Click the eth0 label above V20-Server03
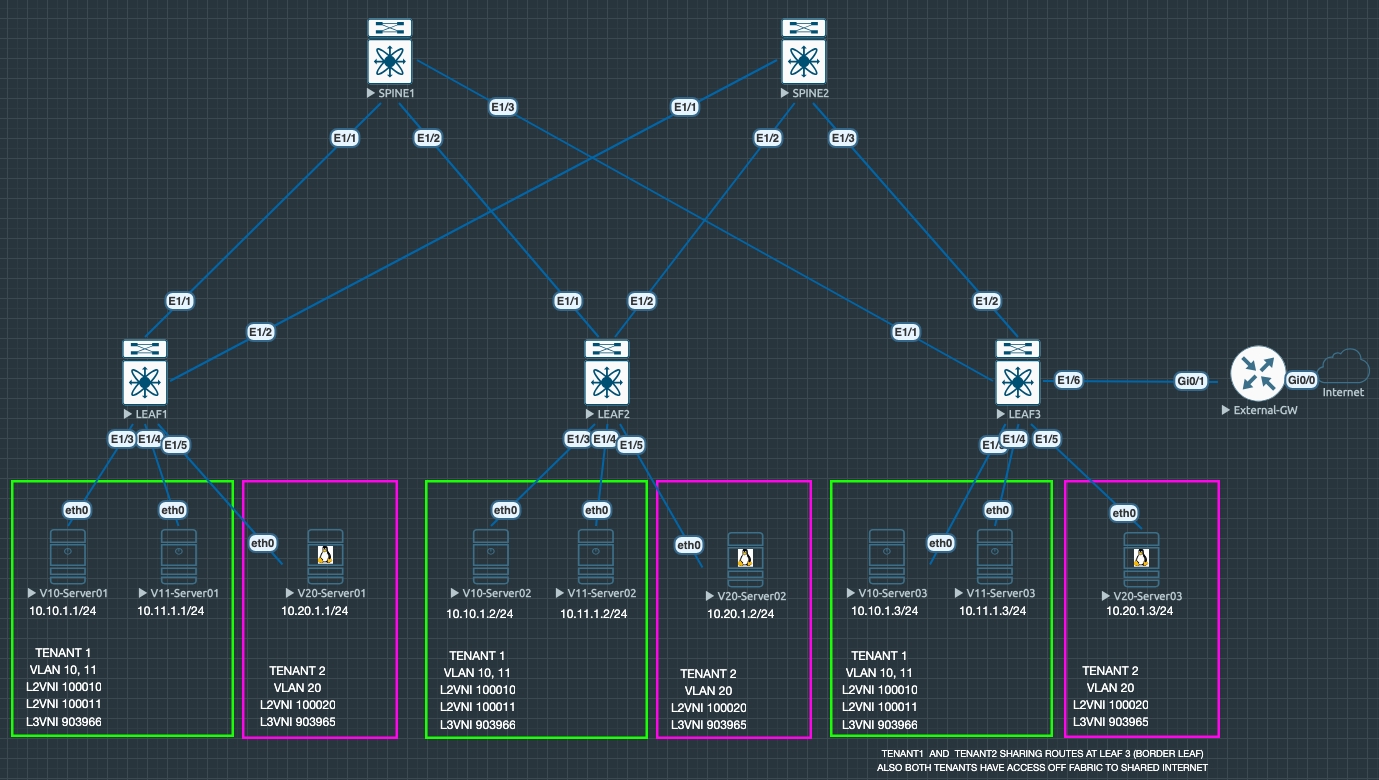 1124,513
